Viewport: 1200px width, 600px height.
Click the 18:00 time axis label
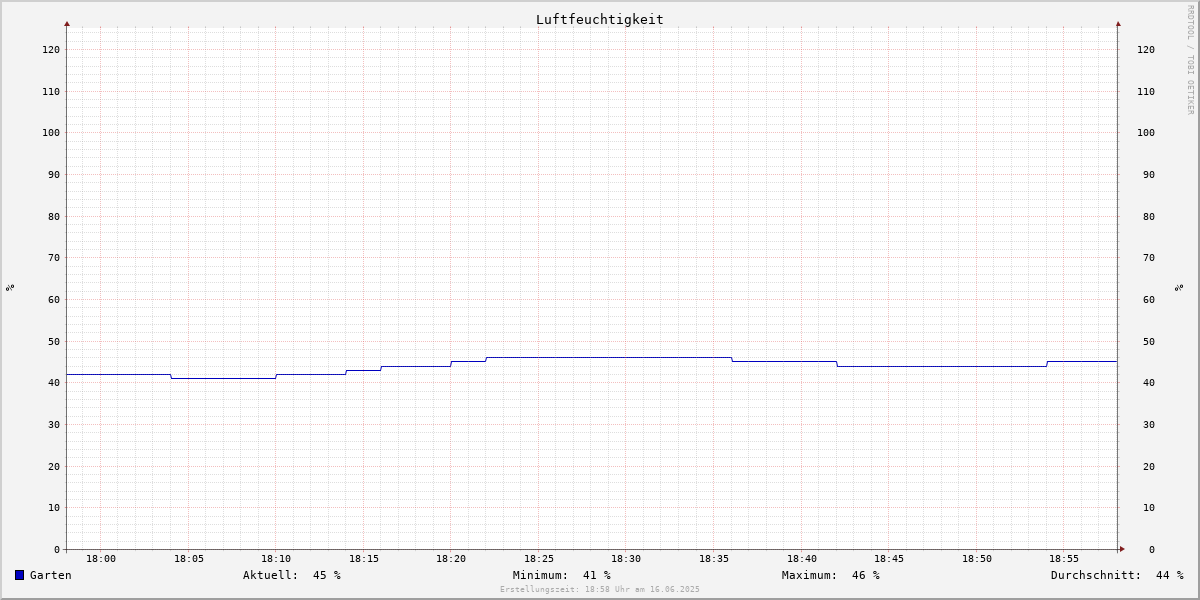(101, 559)
